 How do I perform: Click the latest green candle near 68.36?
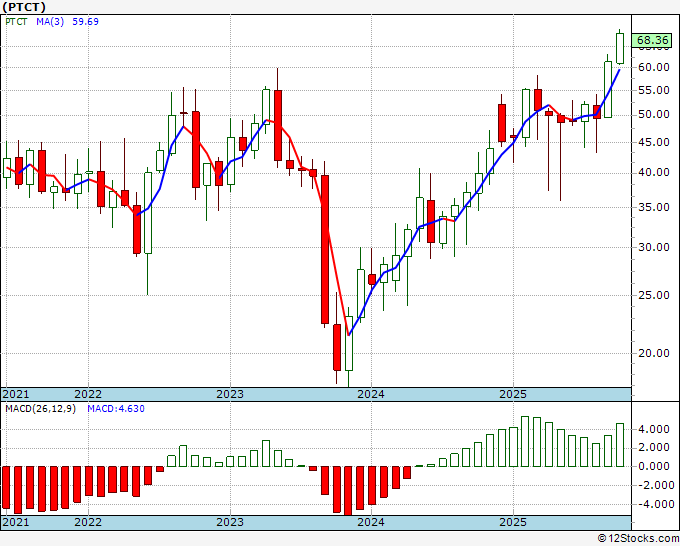tap(620, 49)
